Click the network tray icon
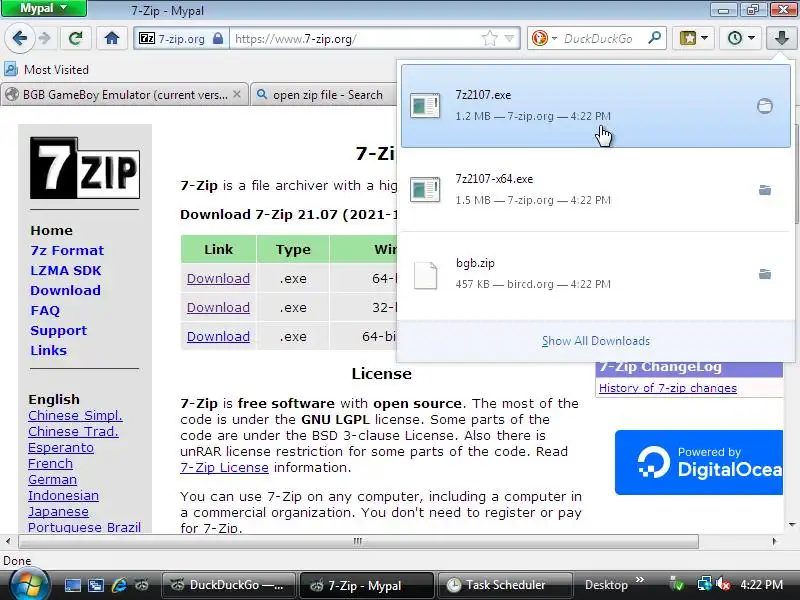800x600 pixels. pos(705,584)
